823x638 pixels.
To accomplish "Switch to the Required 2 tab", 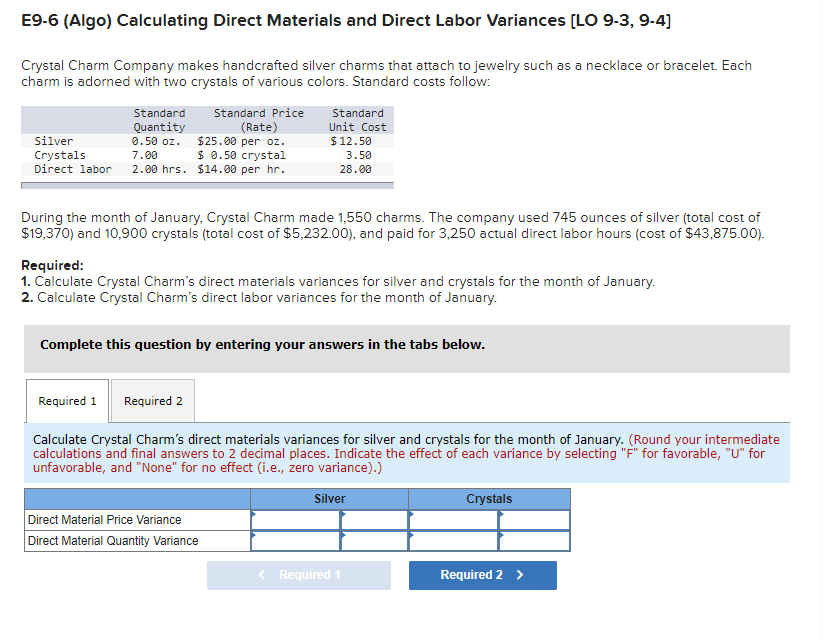I will coord(152,401).
